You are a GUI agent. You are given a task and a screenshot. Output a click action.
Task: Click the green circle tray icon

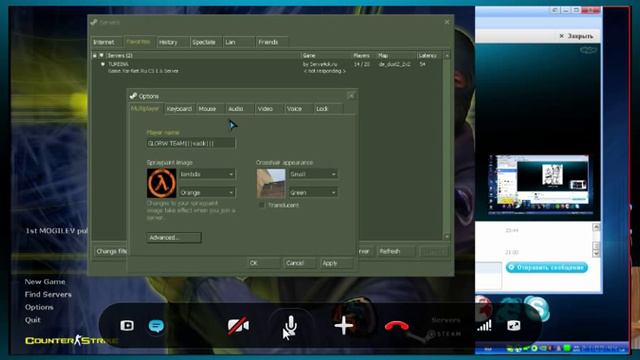534,349
